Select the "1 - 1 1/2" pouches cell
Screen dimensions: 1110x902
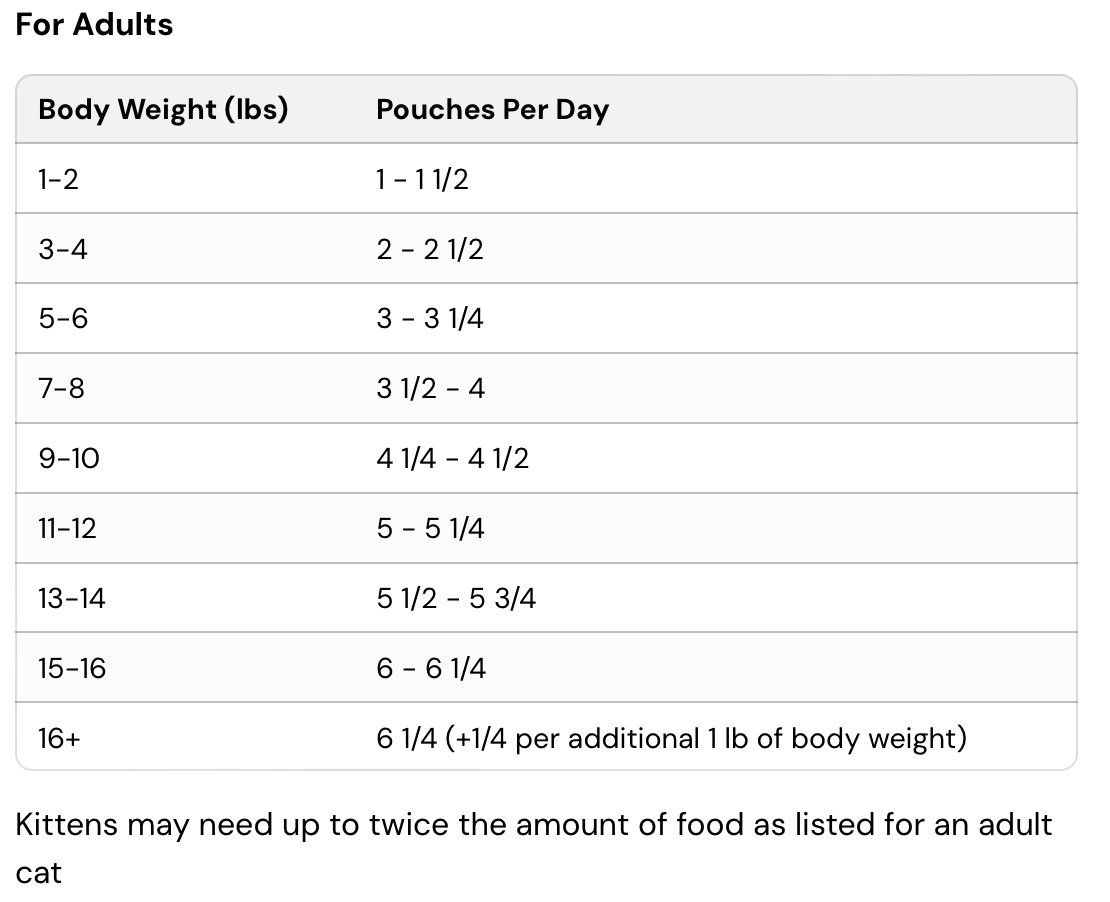[422, 179]
